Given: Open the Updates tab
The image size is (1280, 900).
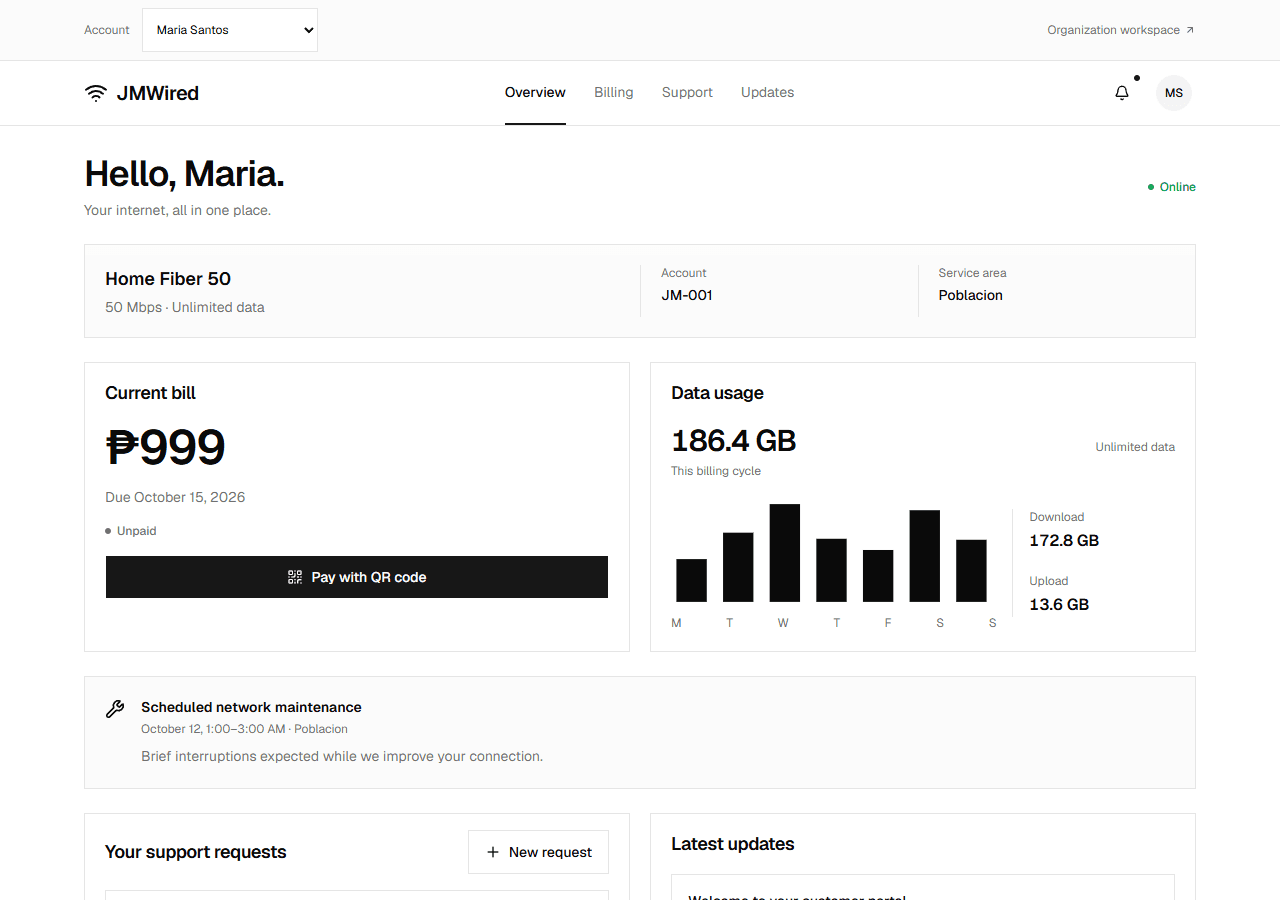Looking at the screenshot, I should pos(767,92).
